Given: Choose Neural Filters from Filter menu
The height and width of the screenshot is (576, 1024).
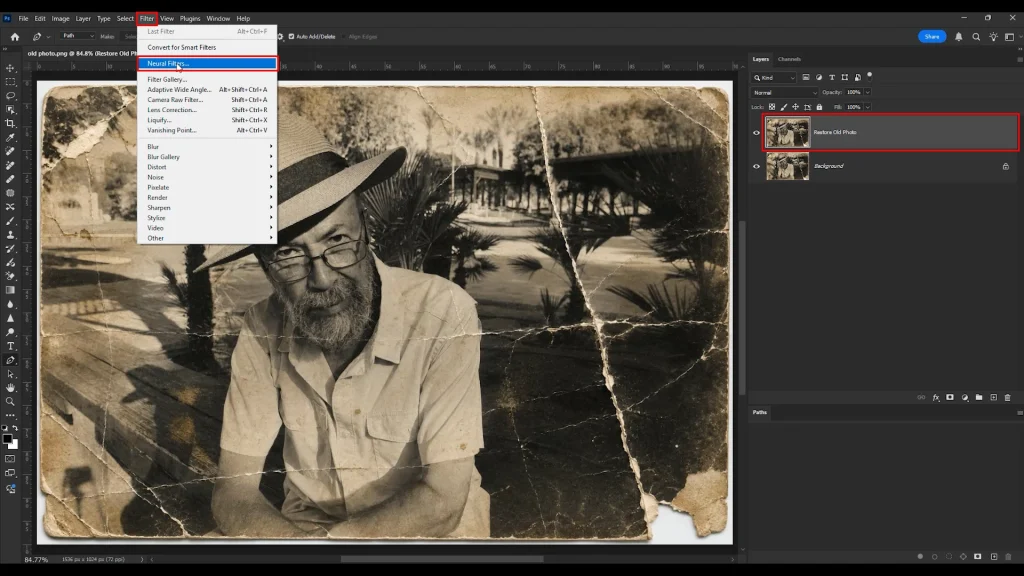Looking at the screenshot, I should coord(207,63).
